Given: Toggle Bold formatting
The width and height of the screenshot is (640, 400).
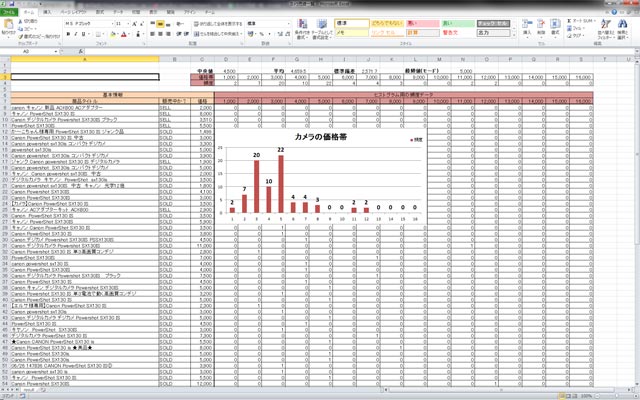Looking at the screenshot, I should (68, 34).
